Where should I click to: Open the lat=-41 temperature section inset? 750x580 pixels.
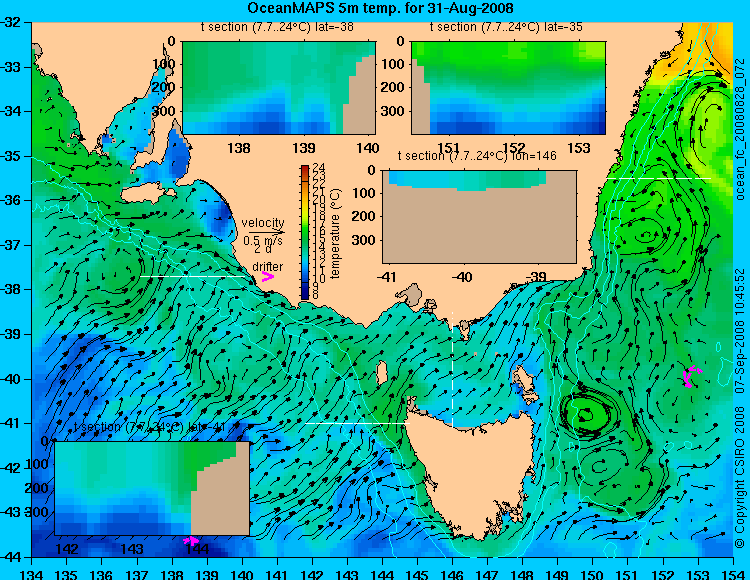(152, 488)
